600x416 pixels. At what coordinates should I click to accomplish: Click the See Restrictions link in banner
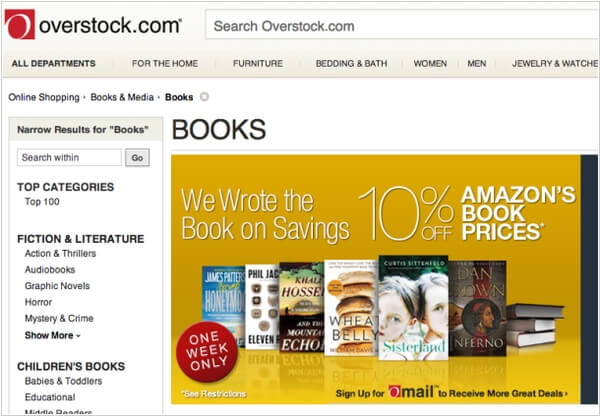click(214, 393)
